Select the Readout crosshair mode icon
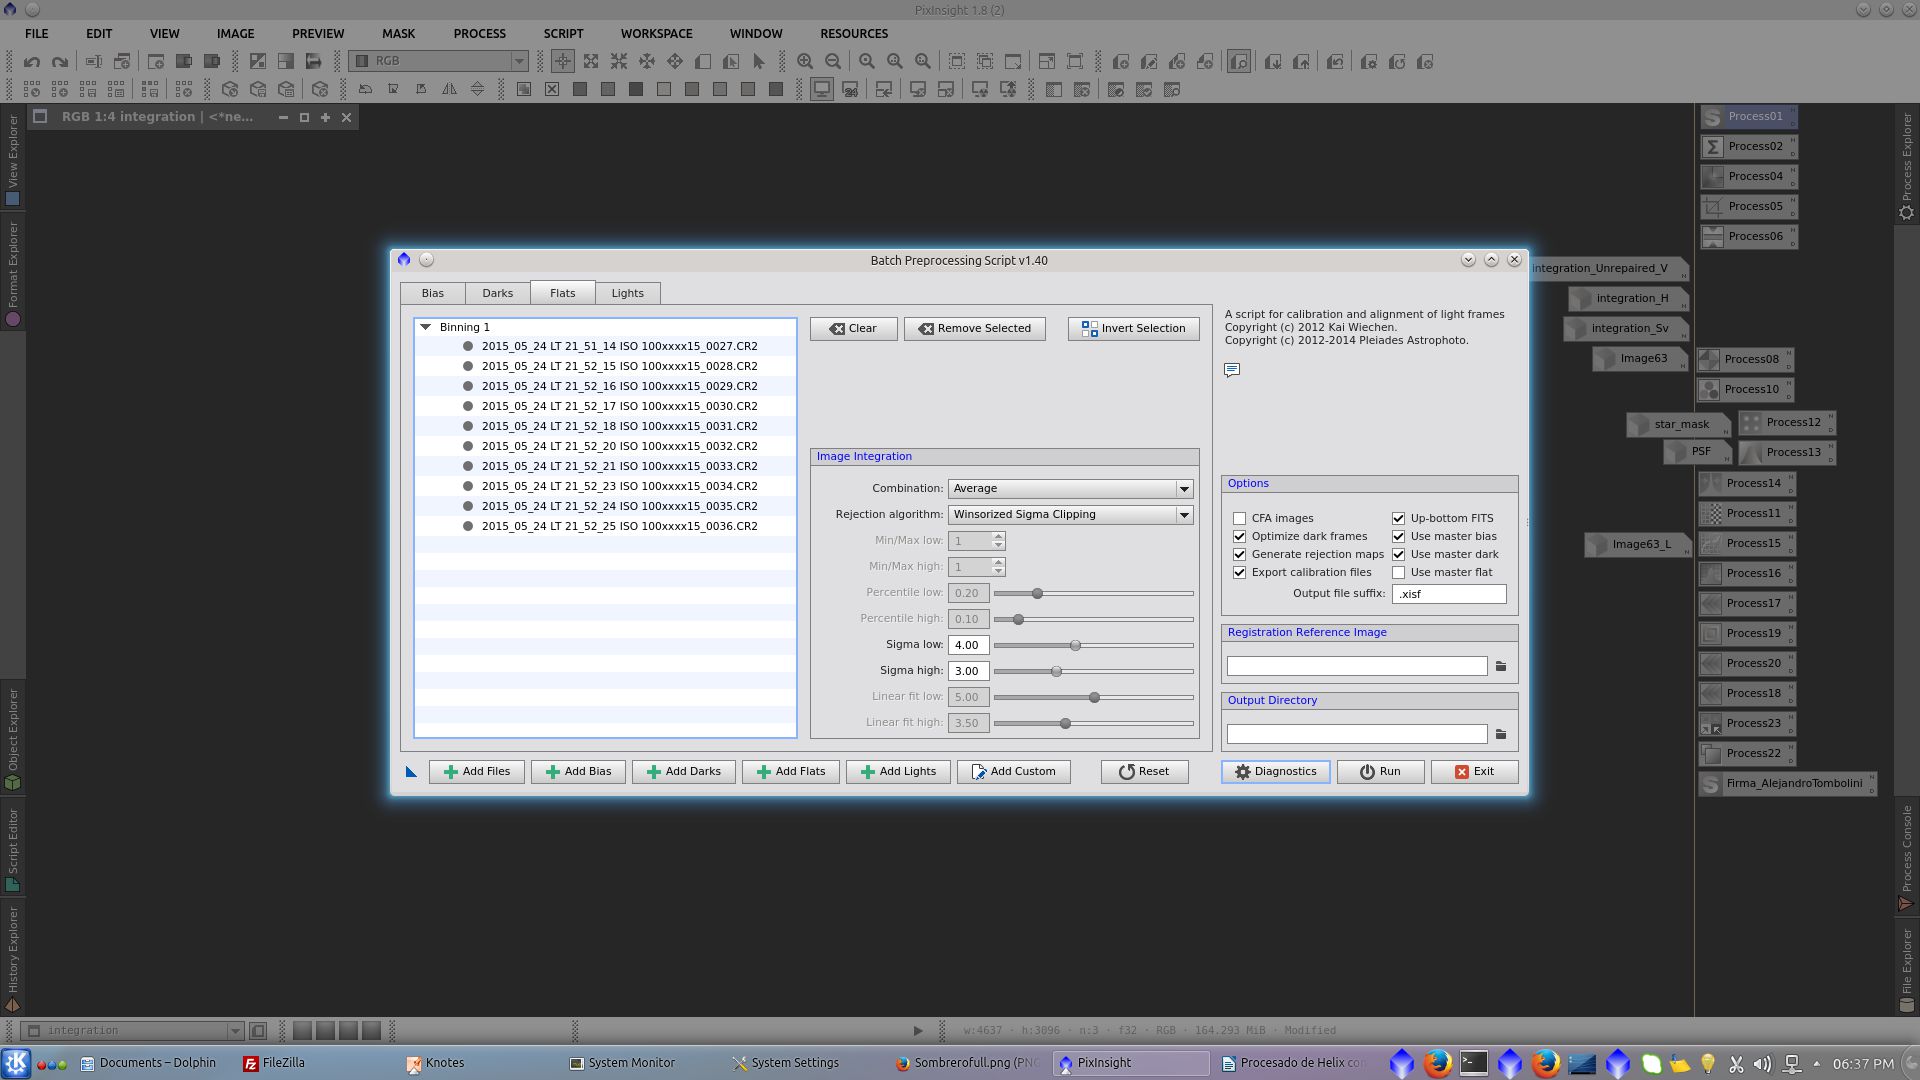Image resolution: width=1920 pixels, height=1080 pixels. 563,62
